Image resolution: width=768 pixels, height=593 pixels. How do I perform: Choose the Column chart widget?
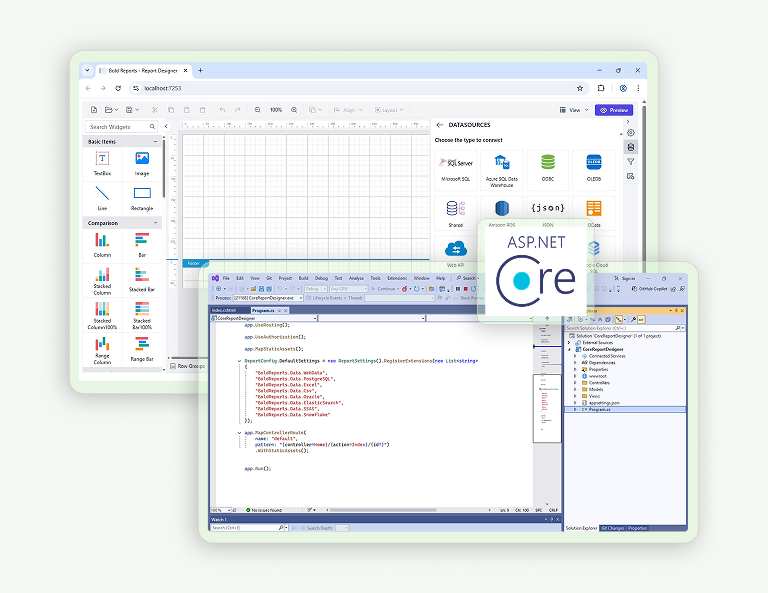coord(102,245)
